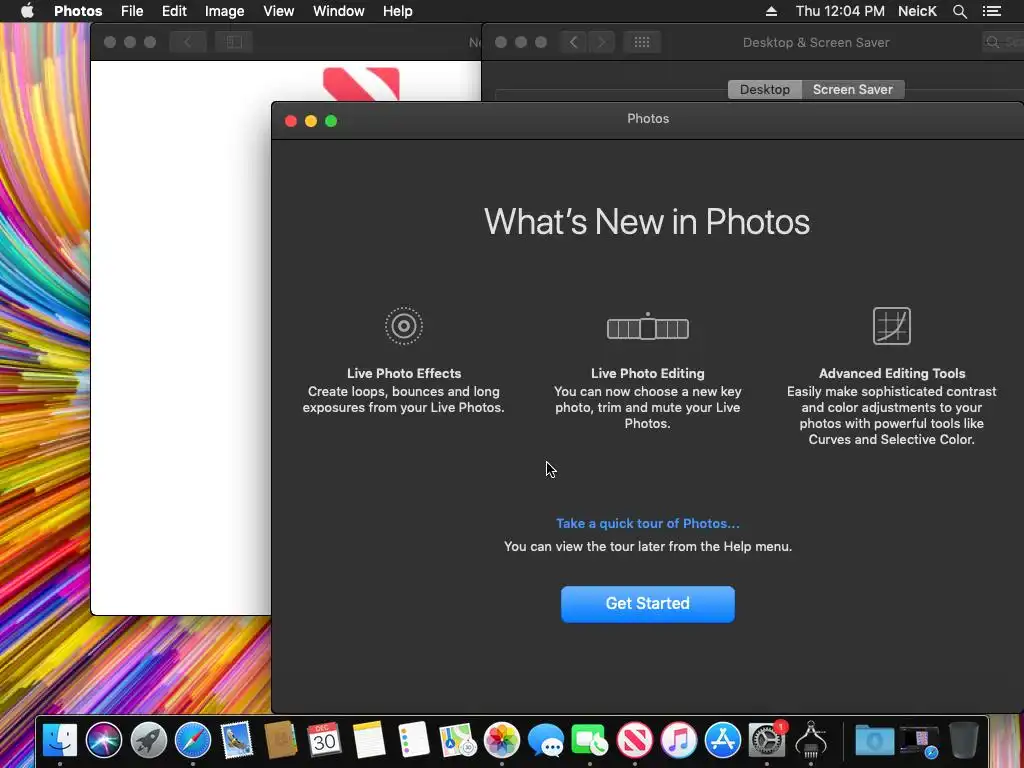This screenshot has width=1024, height=768.
Task: Follow 'Take a quick tour of Photos...' link
Action: click(x=648, y=524)
